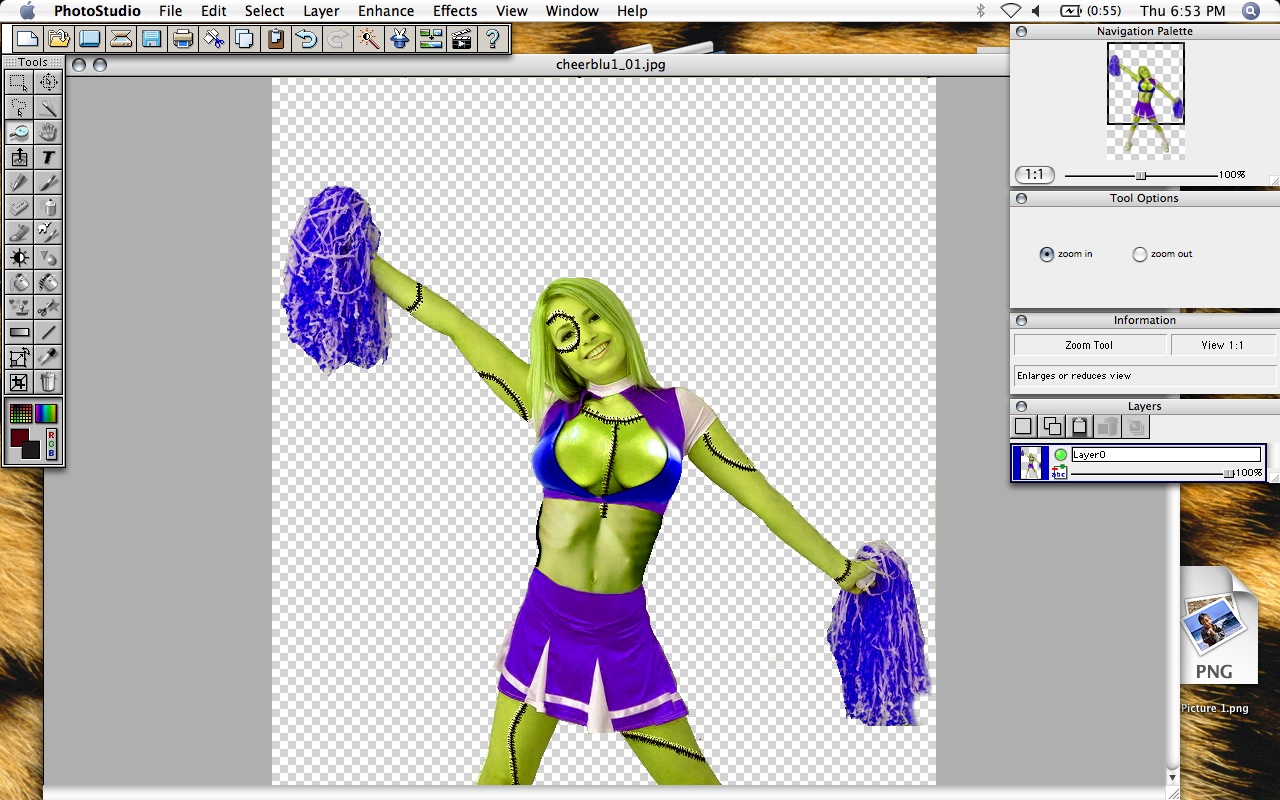Viewport: 1280px width, 800px height.
Task: Select the Magic Wand tool
Action: tap(48, 107)
